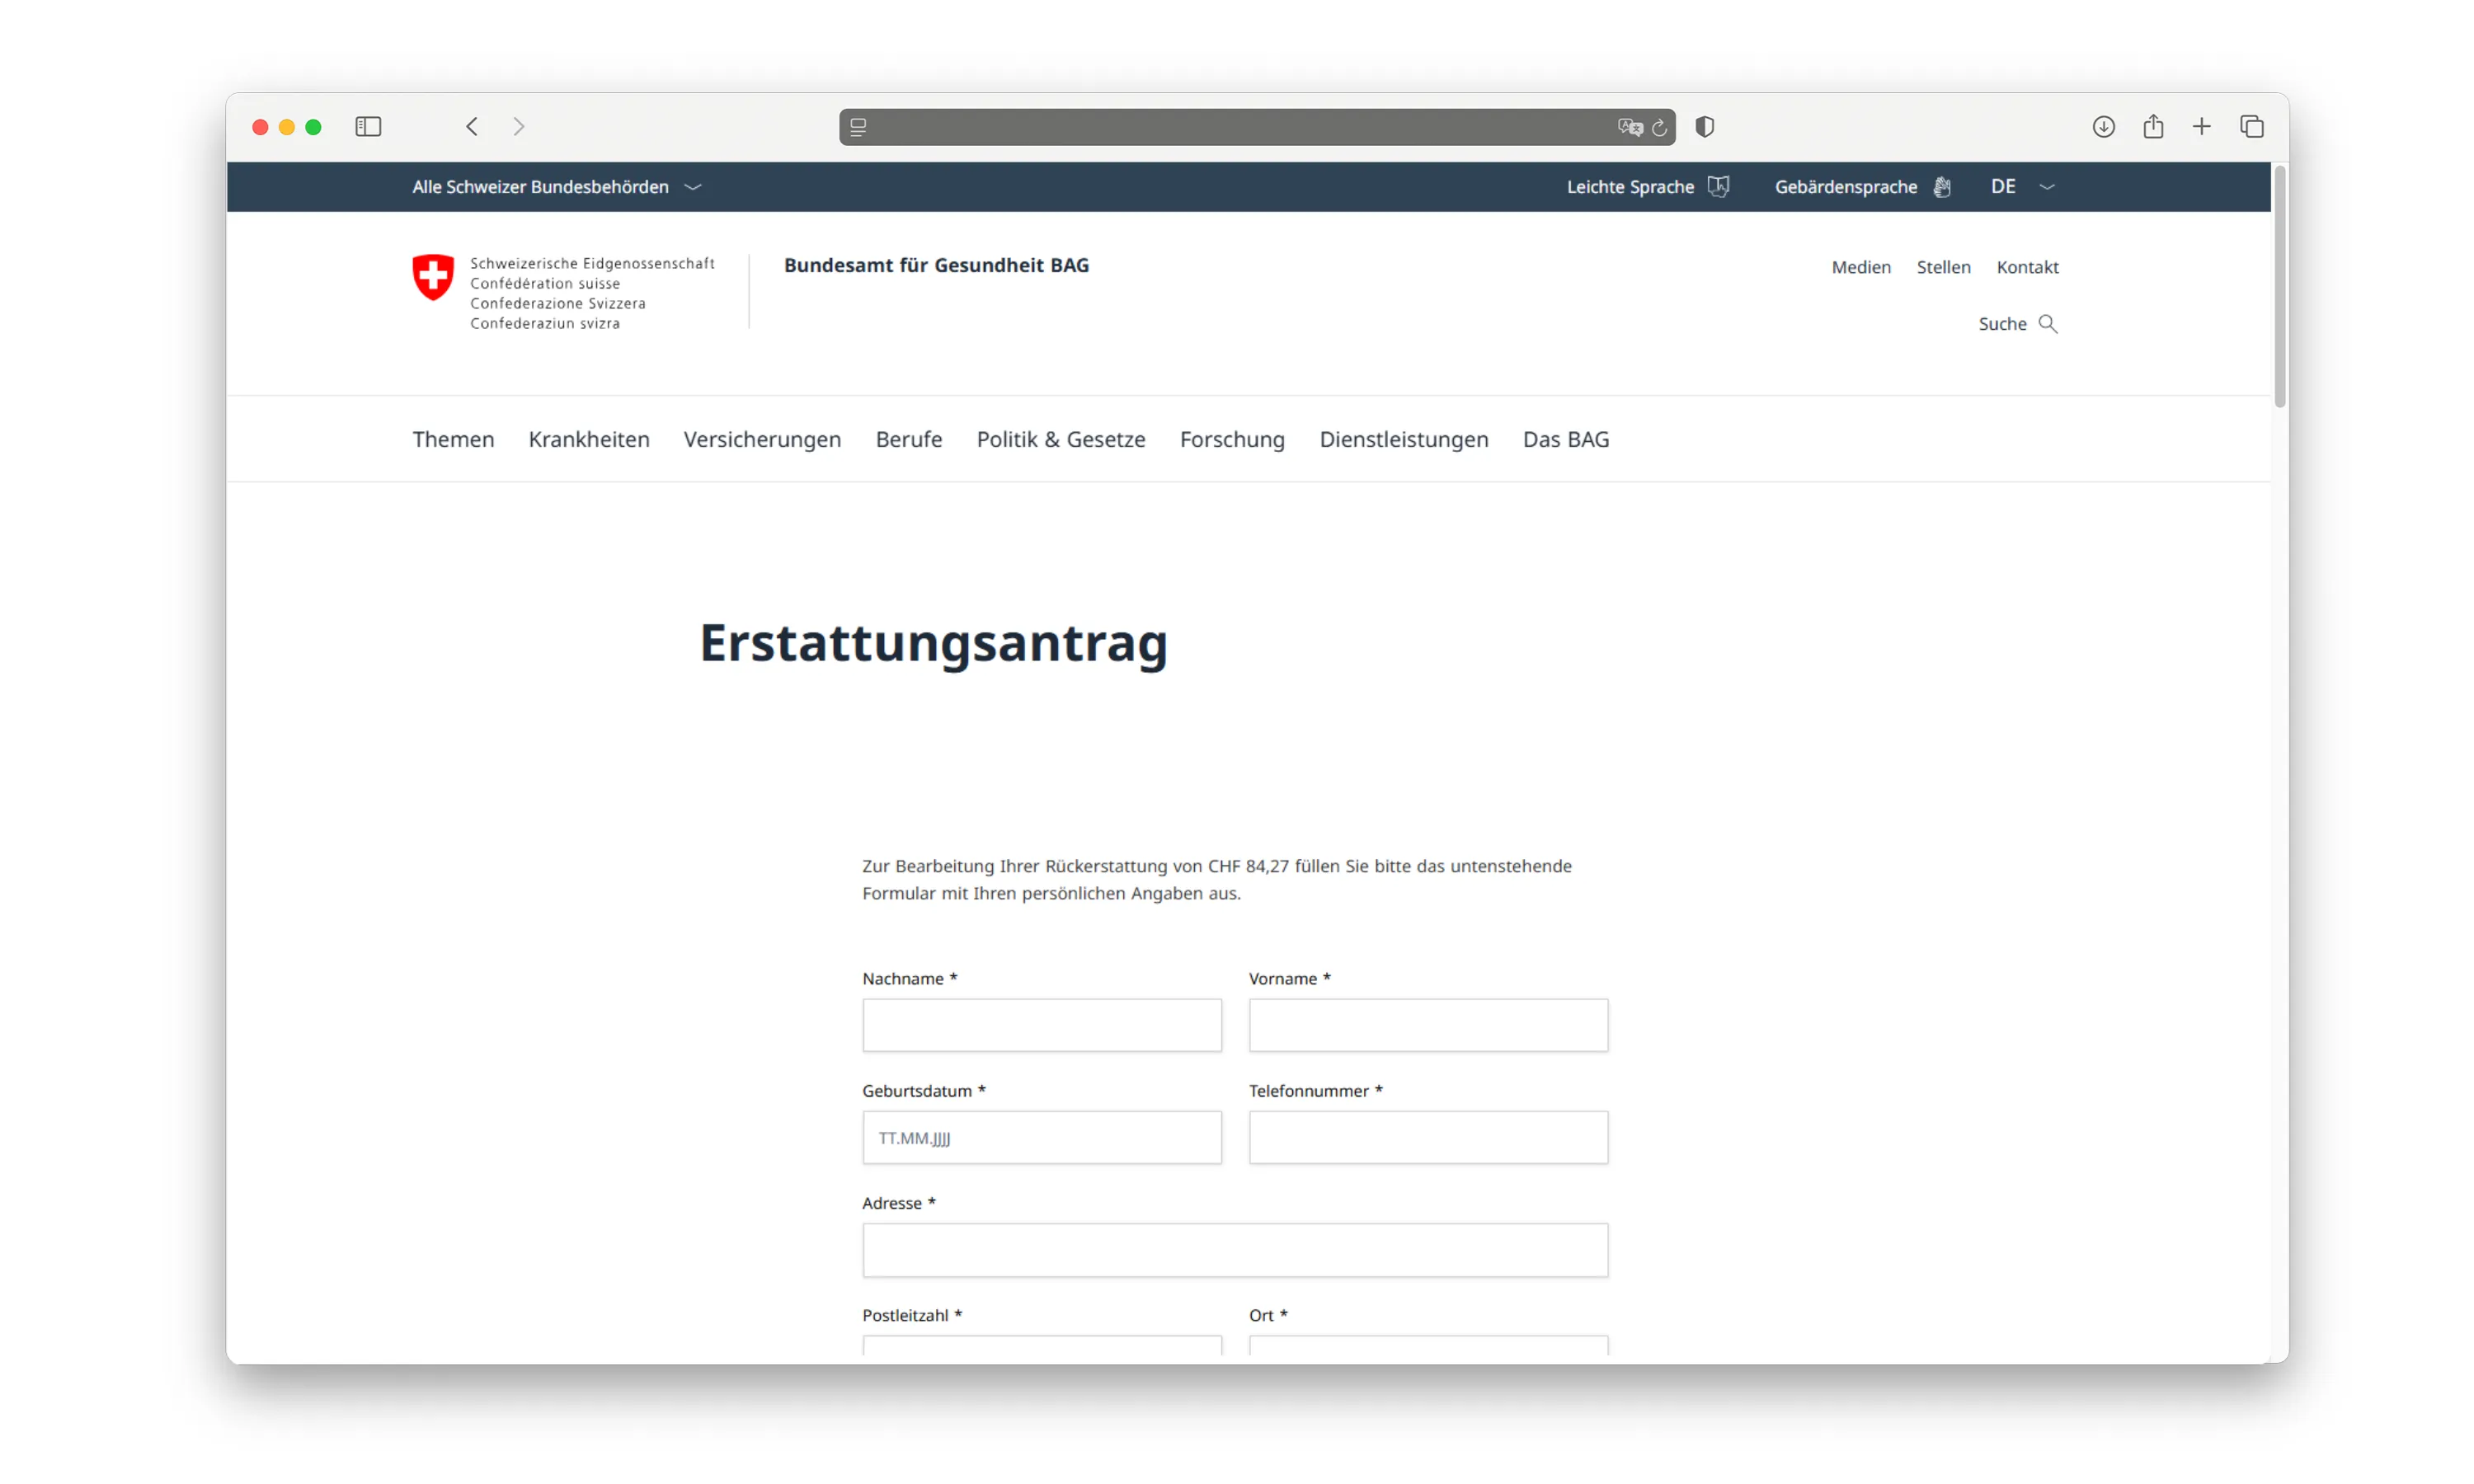Share this page
Screen dimensions: 2474x1484
[x=2153, y=126]
